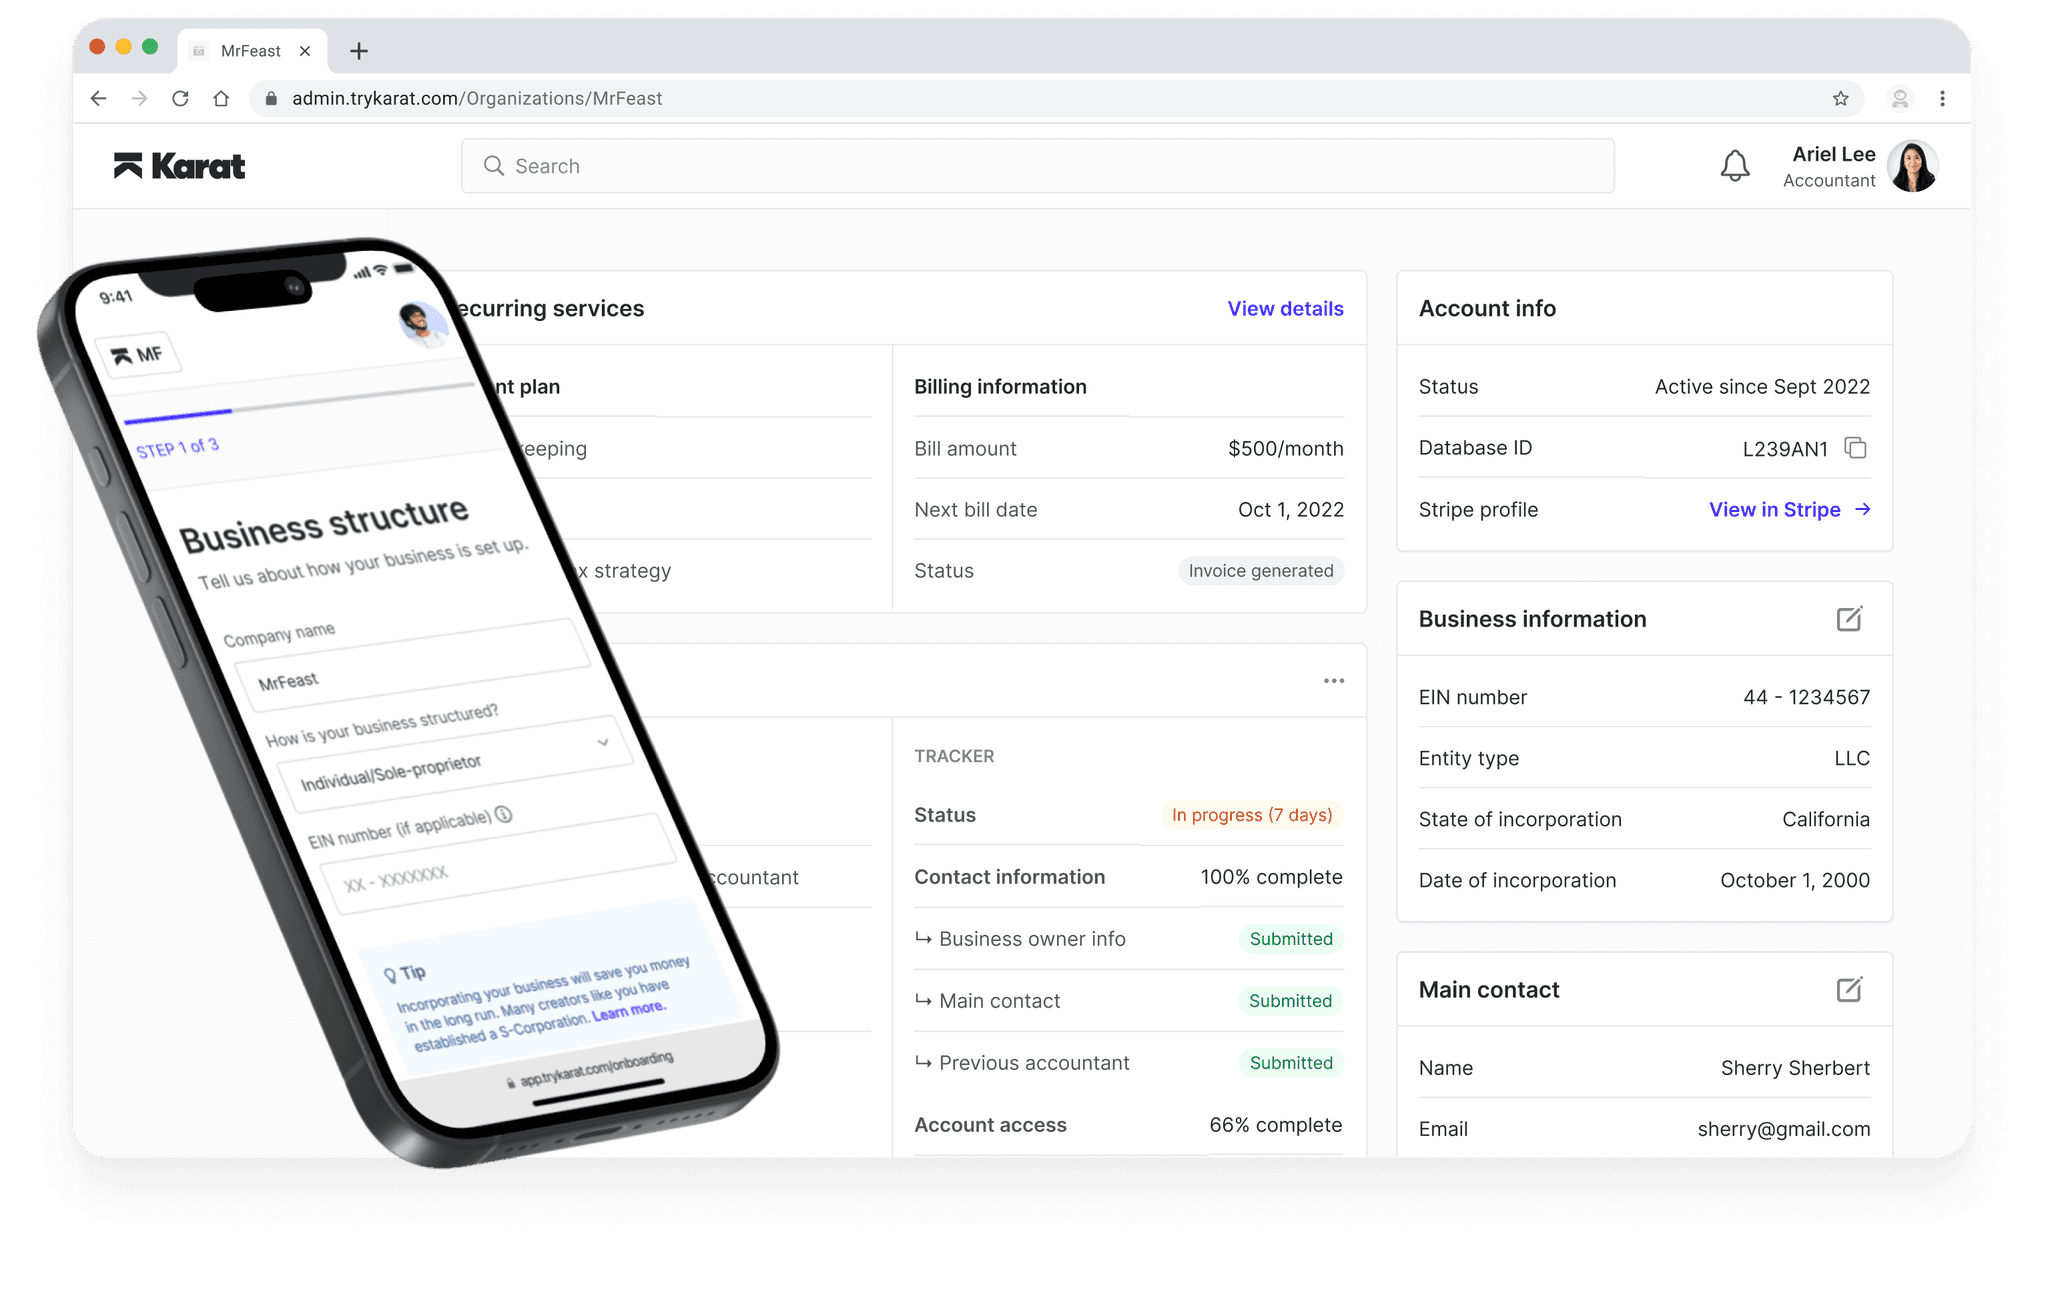Edit Main contact via pencil icon
The image size is (2048, 1296).
point(1849,990)
